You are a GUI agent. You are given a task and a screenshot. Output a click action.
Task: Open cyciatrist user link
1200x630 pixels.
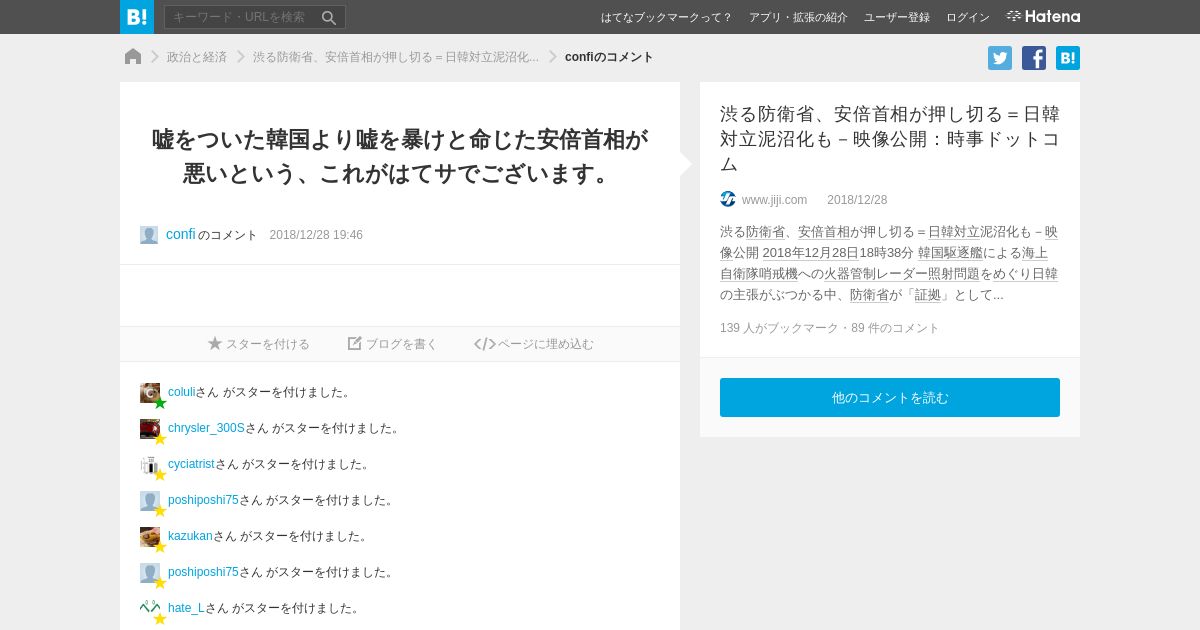[x=191, y=464]
